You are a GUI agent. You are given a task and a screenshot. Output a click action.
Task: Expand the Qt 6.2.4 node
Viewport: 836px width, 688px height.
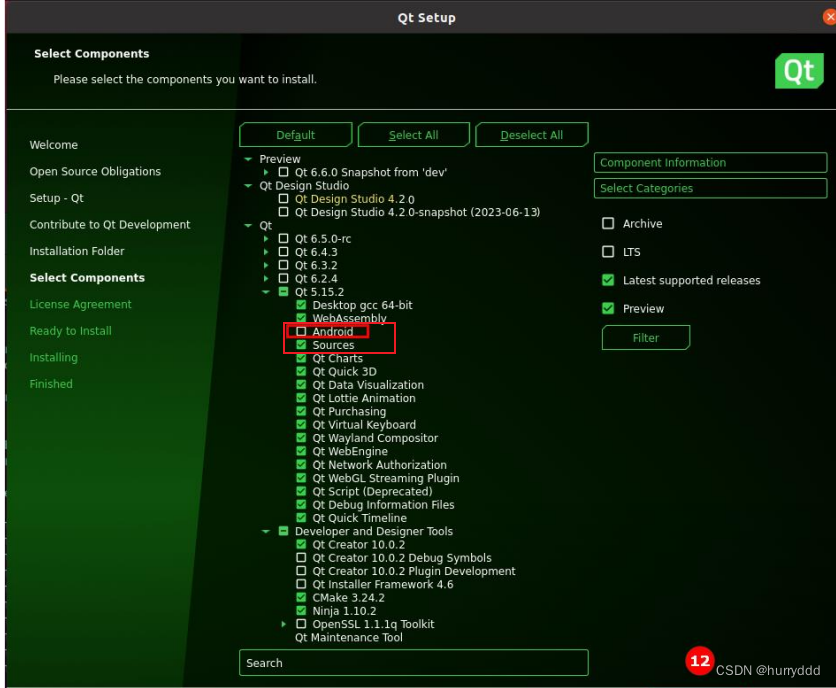point(266,278)
